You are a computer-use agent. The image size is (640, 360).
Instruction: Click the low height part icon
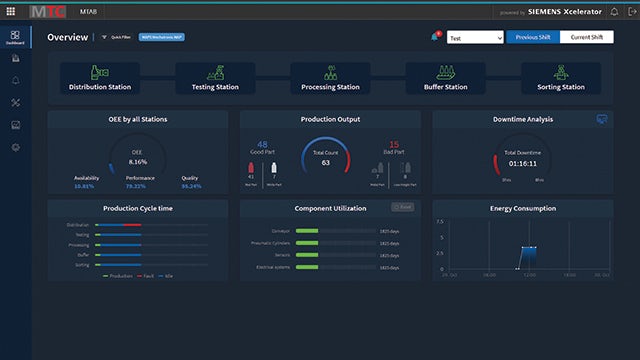pyautogui.click(x=405, y=167)
